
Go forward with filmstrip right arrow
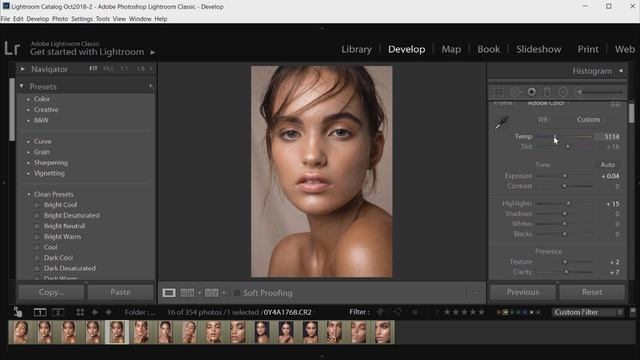pyautogui.click(x=109, y=312)
